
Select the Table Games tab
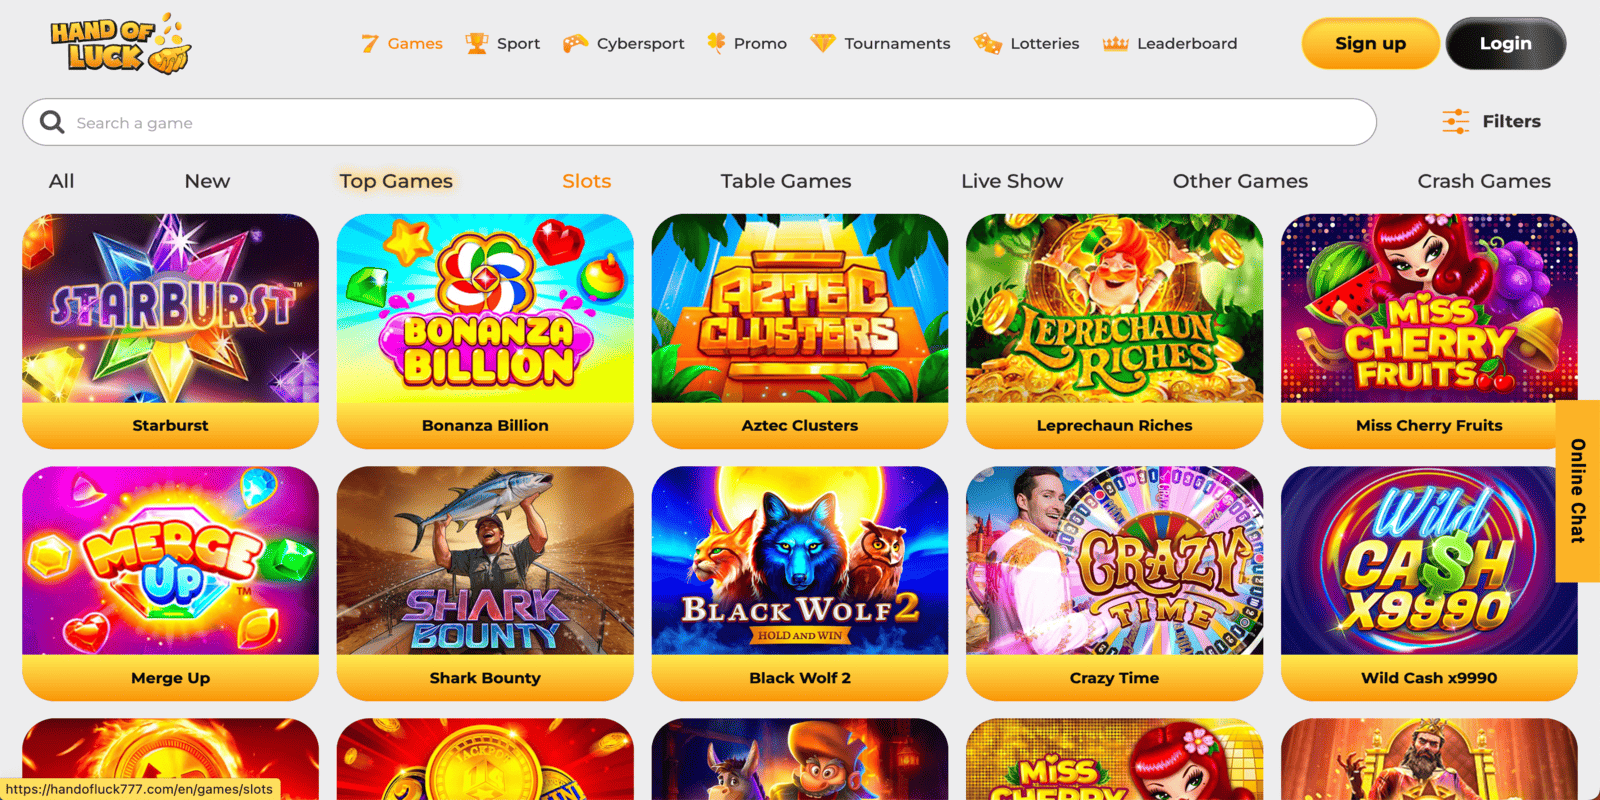click(x=786, y=181)
